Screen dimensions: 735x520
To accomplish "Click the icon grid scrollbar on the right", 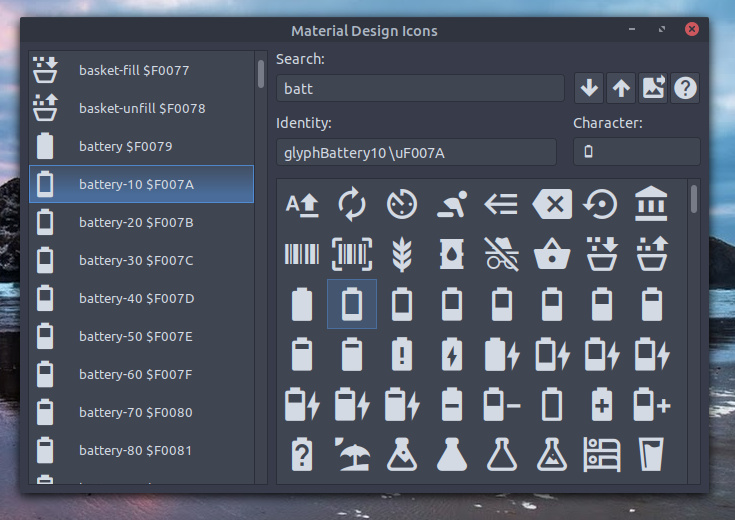I will [x=694, y=199].
